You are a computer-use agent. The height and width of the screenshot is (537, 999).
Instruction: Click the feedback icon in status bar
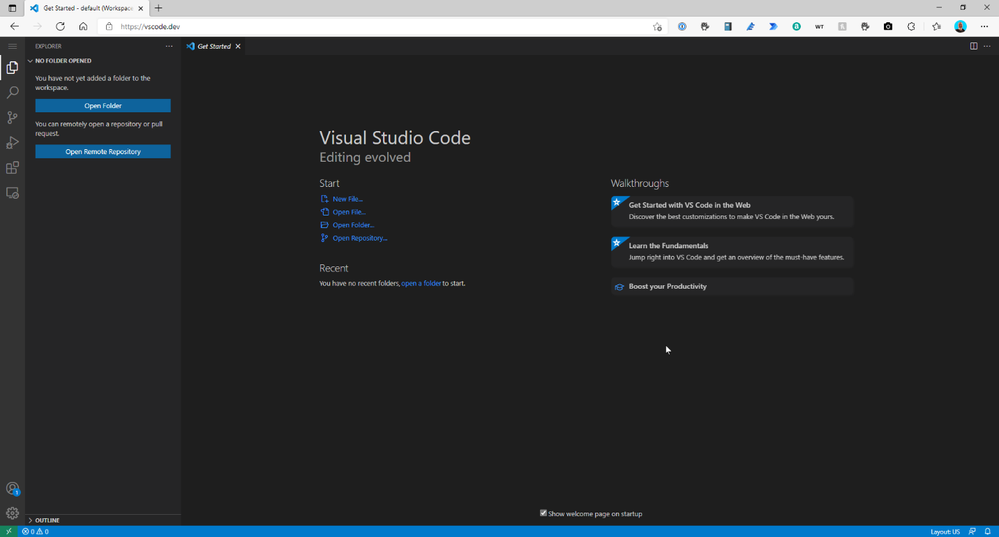(972, 531)
